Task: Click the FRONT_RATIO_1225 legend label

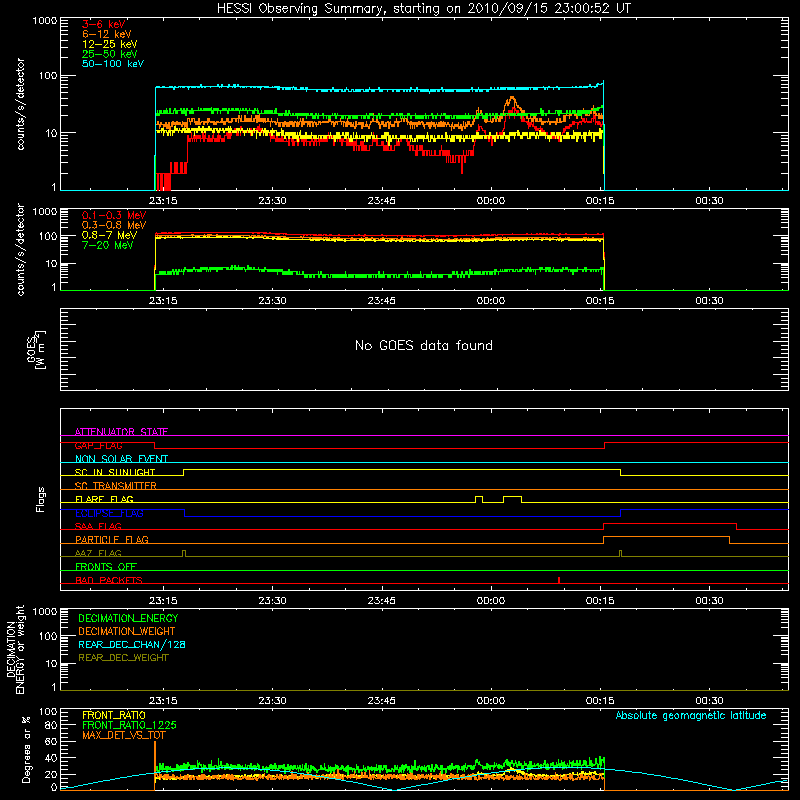Action: tap(129, 725)
